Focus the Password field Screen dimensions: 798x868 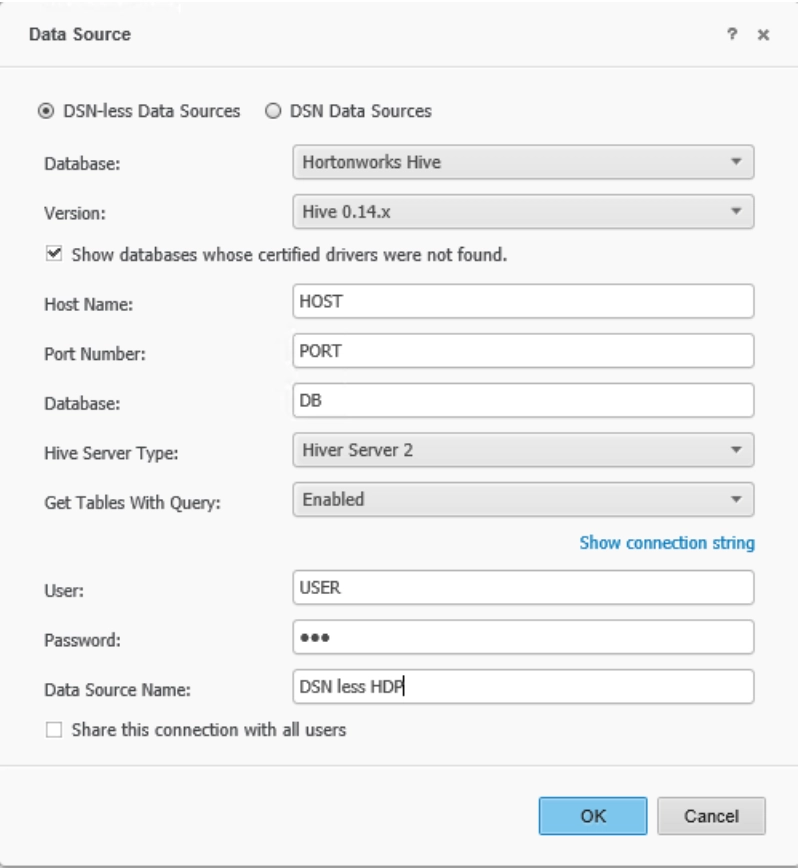523,637
